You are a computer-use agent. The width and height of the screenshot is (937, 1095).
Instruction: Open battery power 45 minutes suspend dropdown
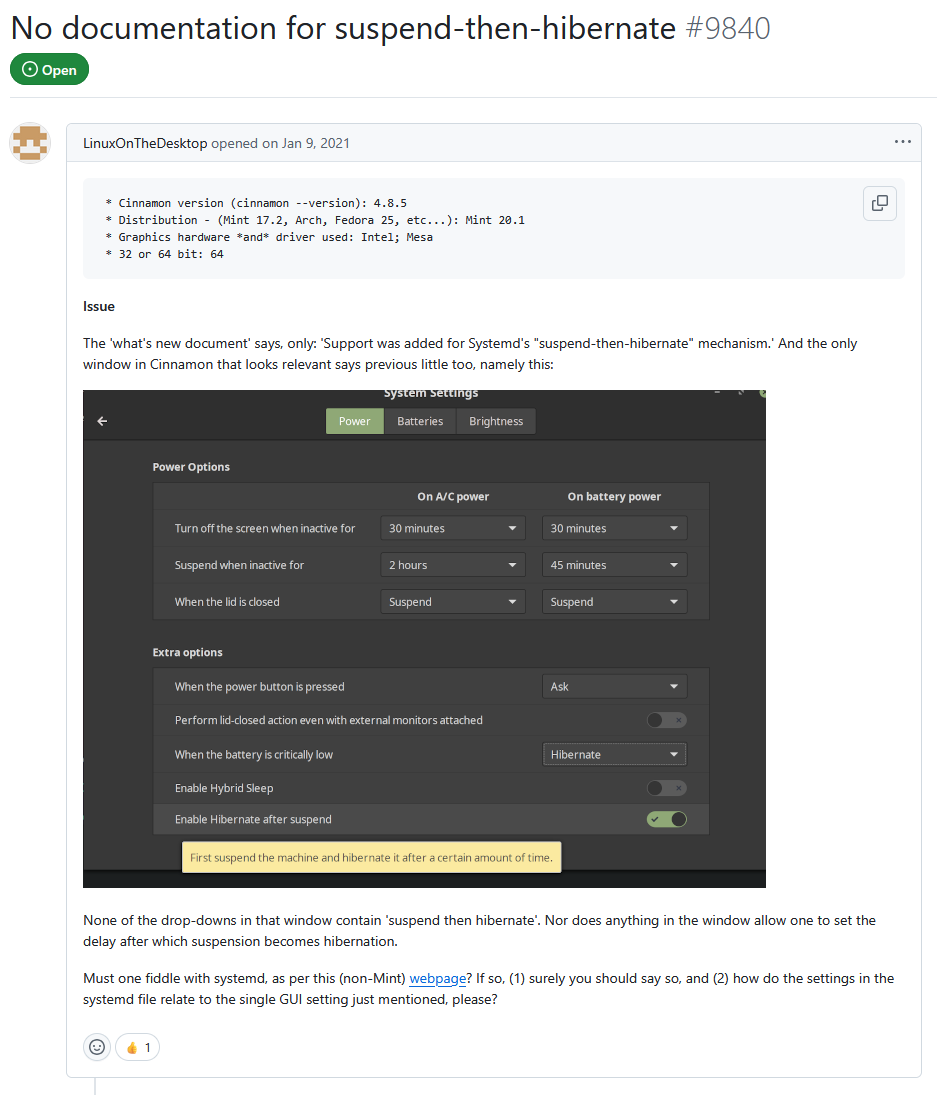click(614, 565)
